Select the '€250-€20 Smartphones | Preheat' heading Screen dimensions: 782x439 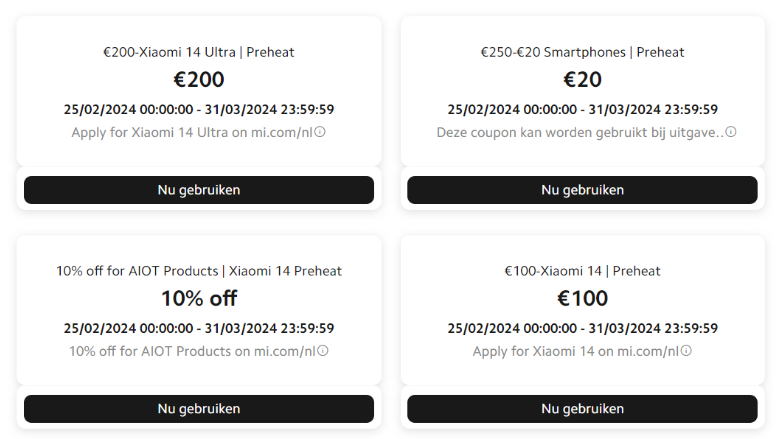coord(582,52)
